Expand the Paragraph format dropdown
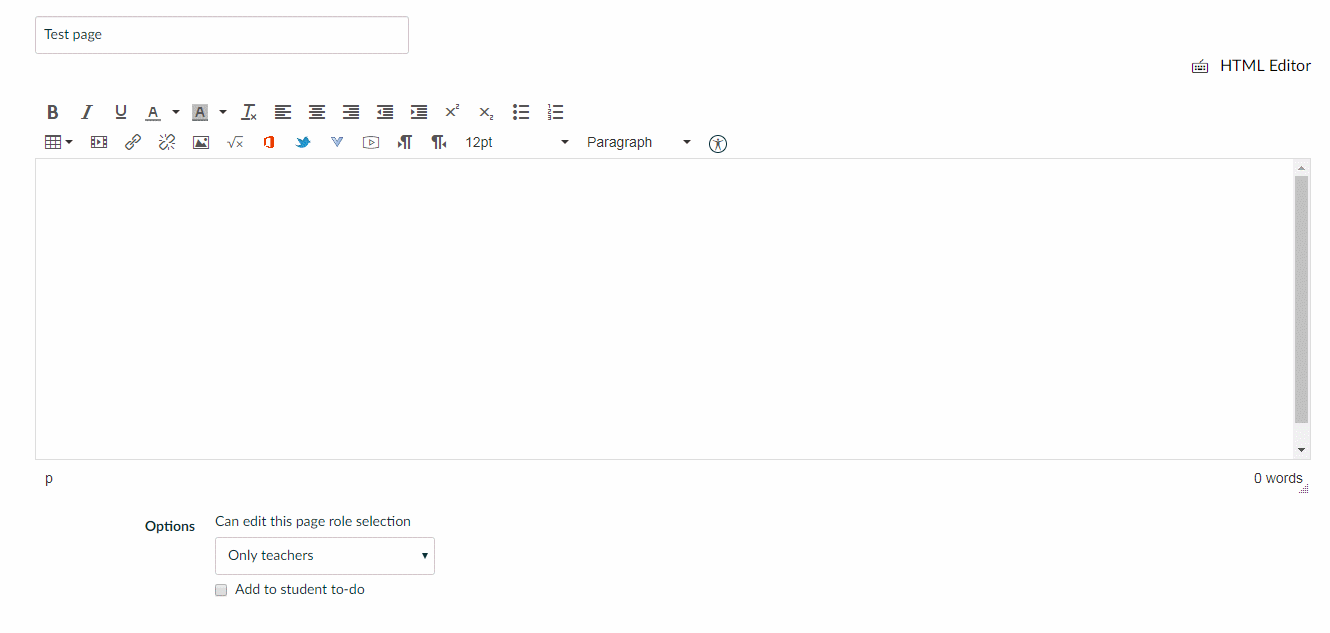Screen dimensions: 1330x633 tap(638, 143)
